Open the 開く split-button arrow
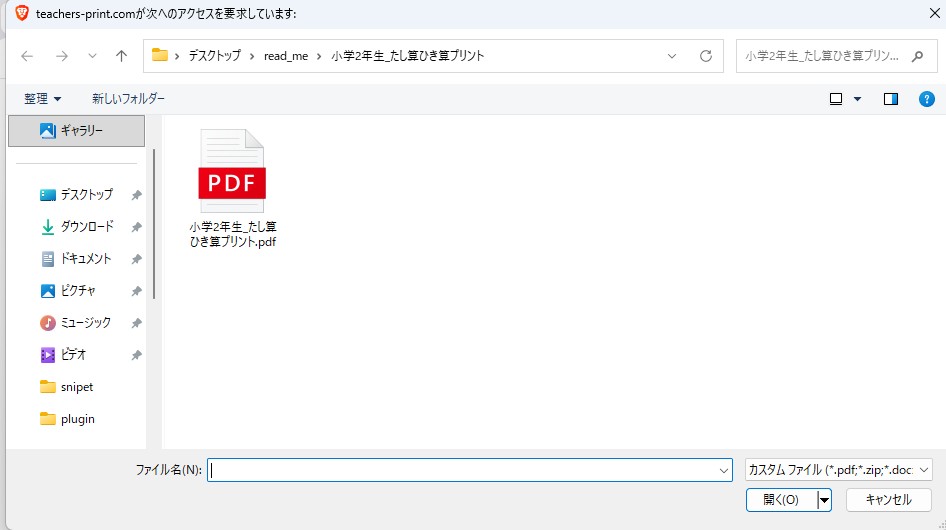The width and height of the screenshot is (946, 530). point(824,500)
